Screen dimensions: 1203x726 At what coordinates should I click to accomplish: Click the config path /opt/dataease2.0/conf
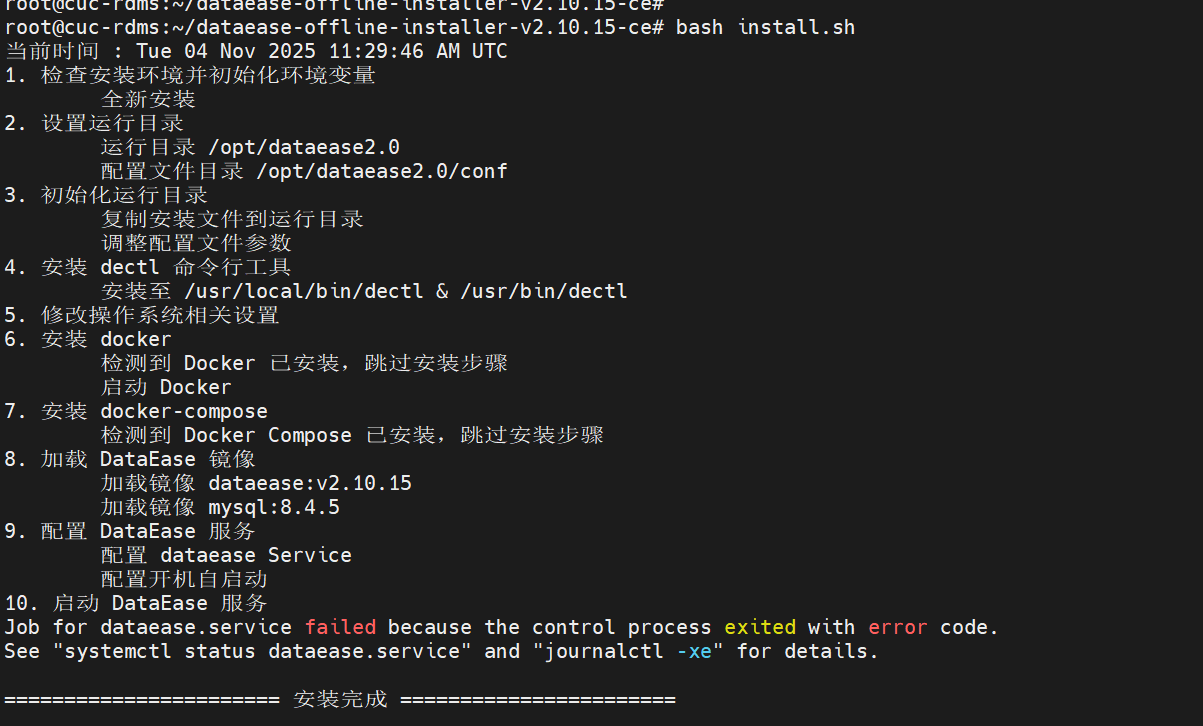[382, 171]
